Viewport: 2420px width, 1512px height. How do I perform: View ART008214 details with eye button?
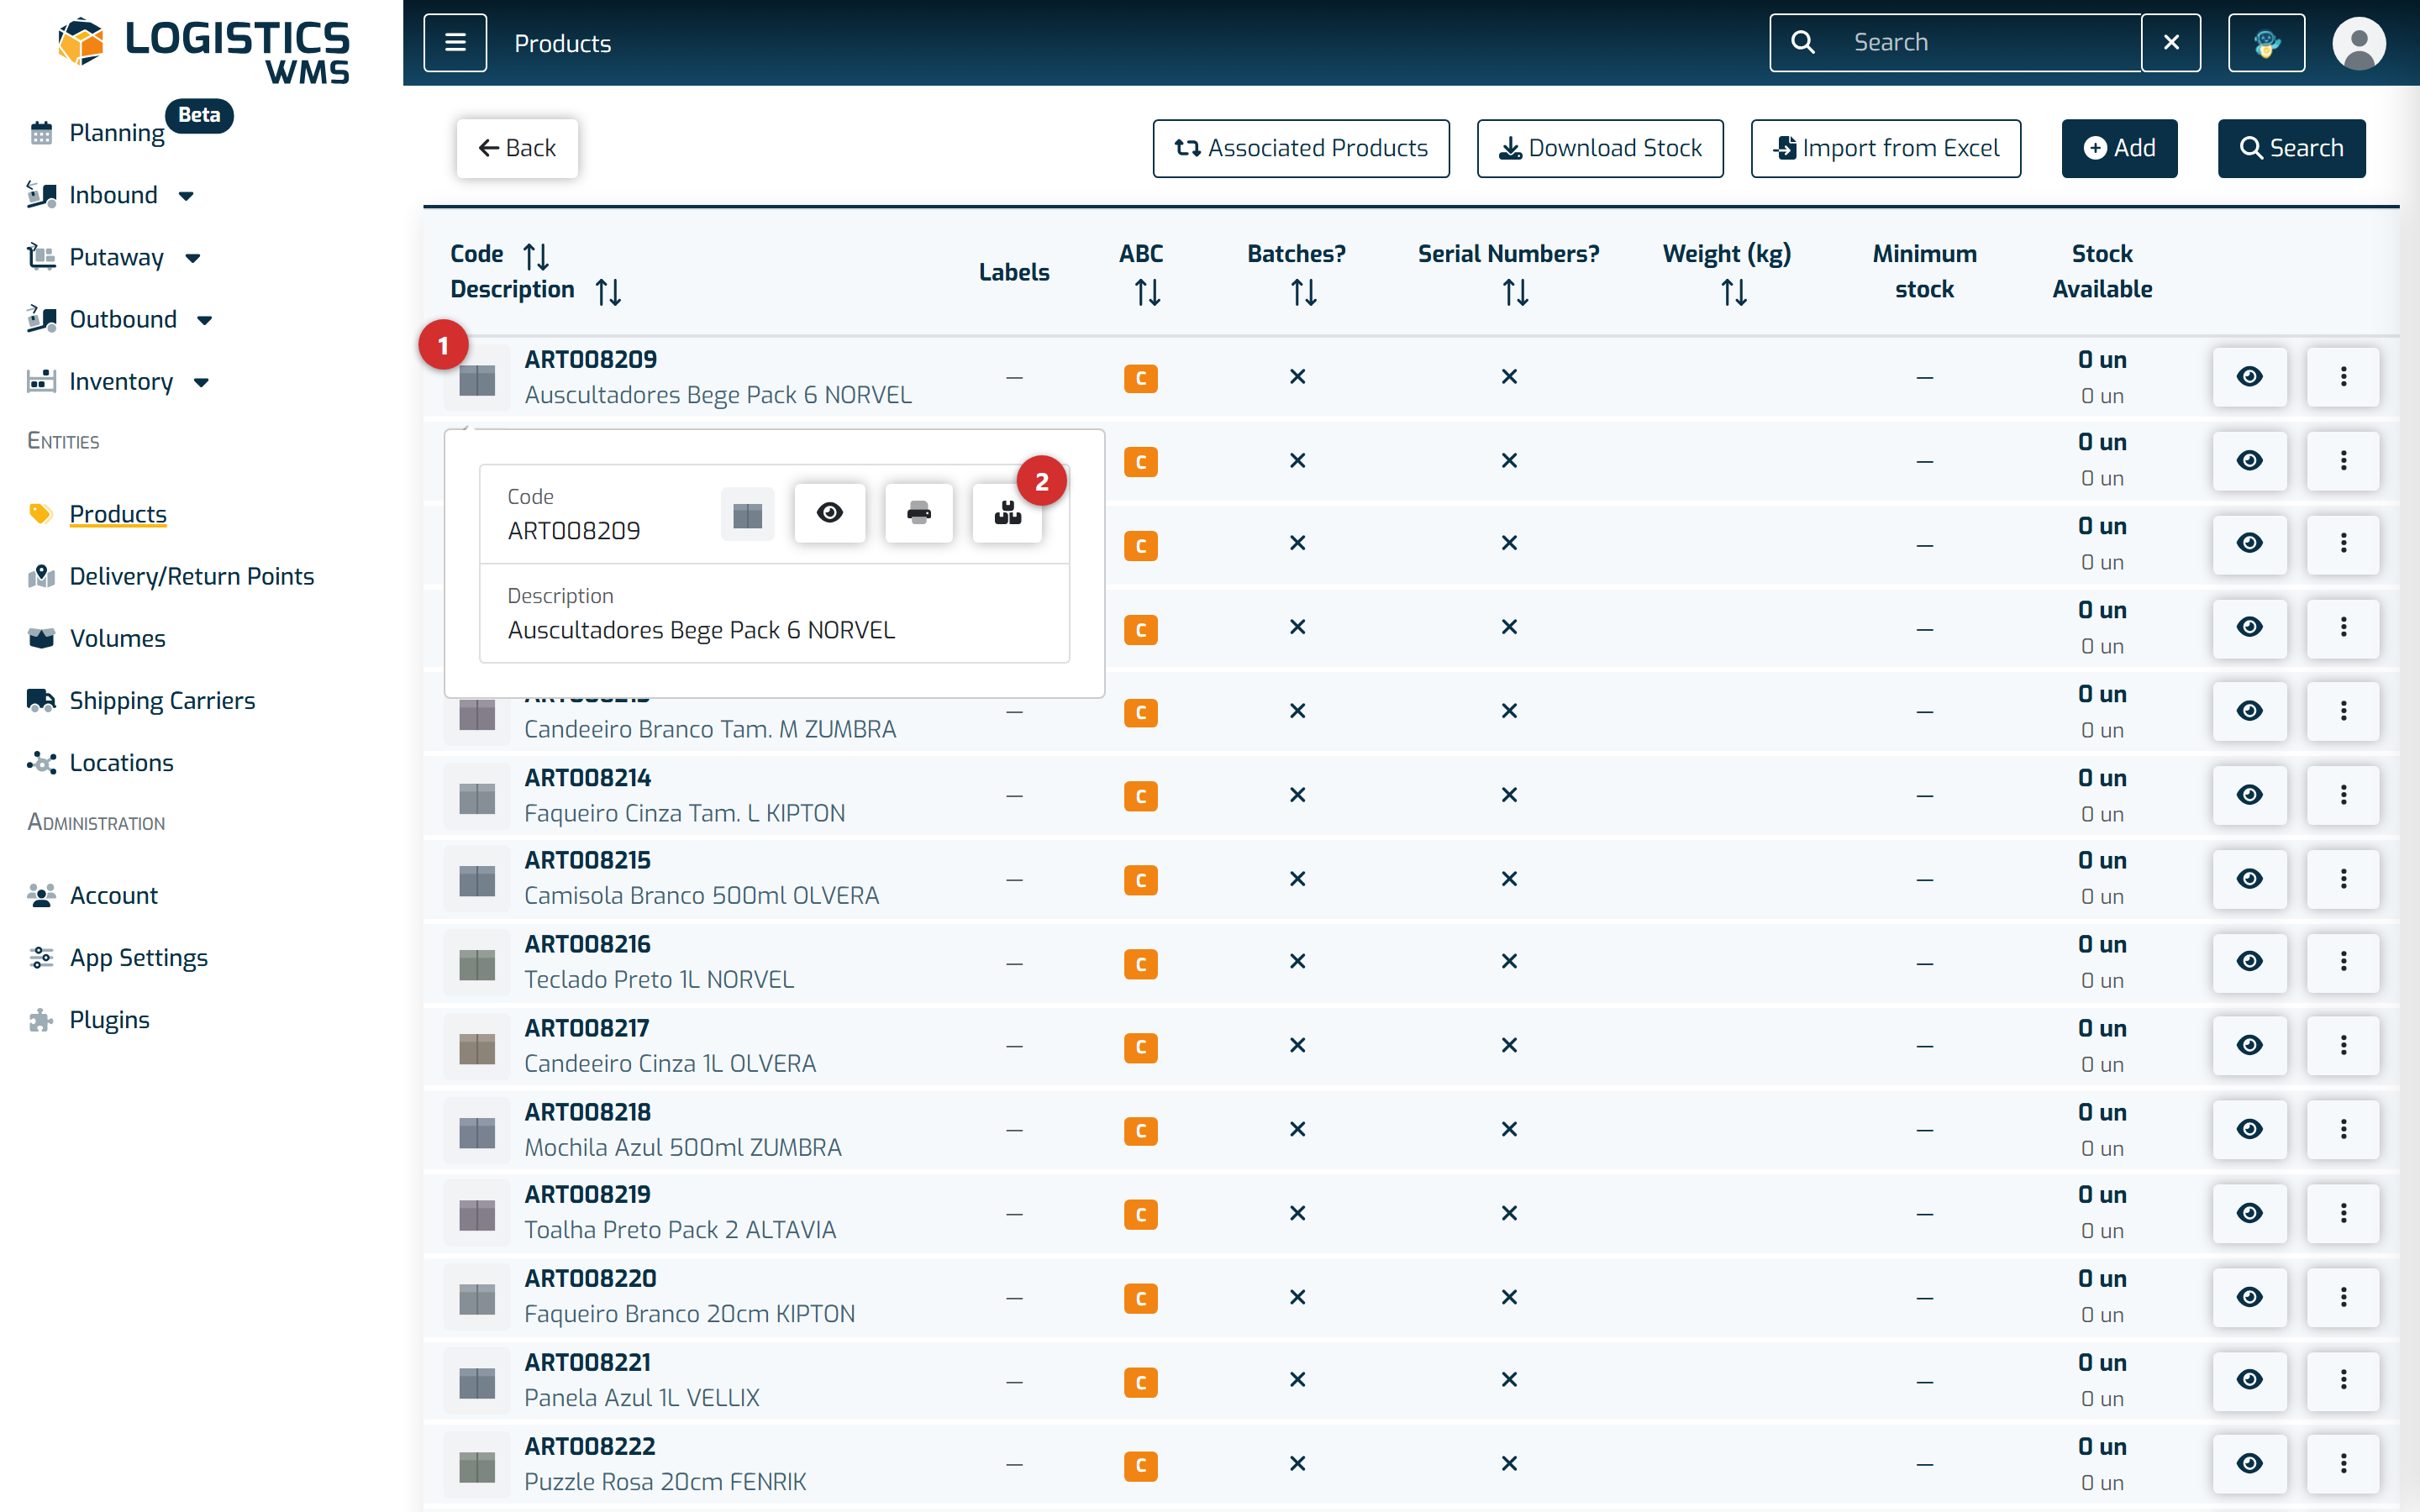pyautogui.click(x=2249, y=795)
